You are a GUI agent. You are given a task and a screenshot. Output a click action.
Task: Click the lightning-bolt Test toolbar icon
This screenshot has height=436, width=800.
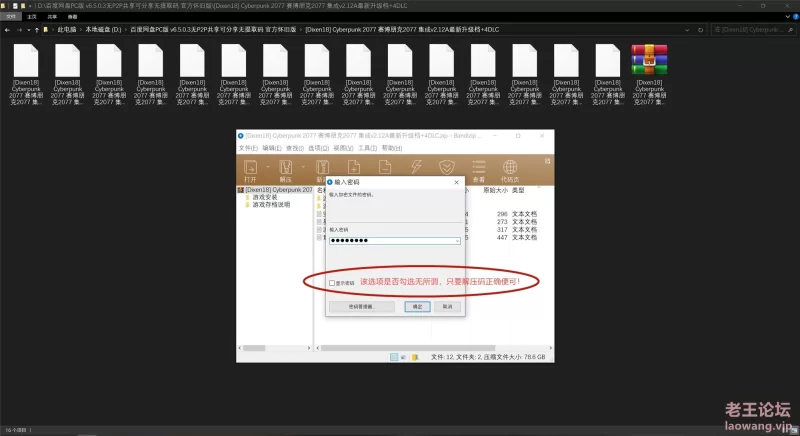click(416, 167)
